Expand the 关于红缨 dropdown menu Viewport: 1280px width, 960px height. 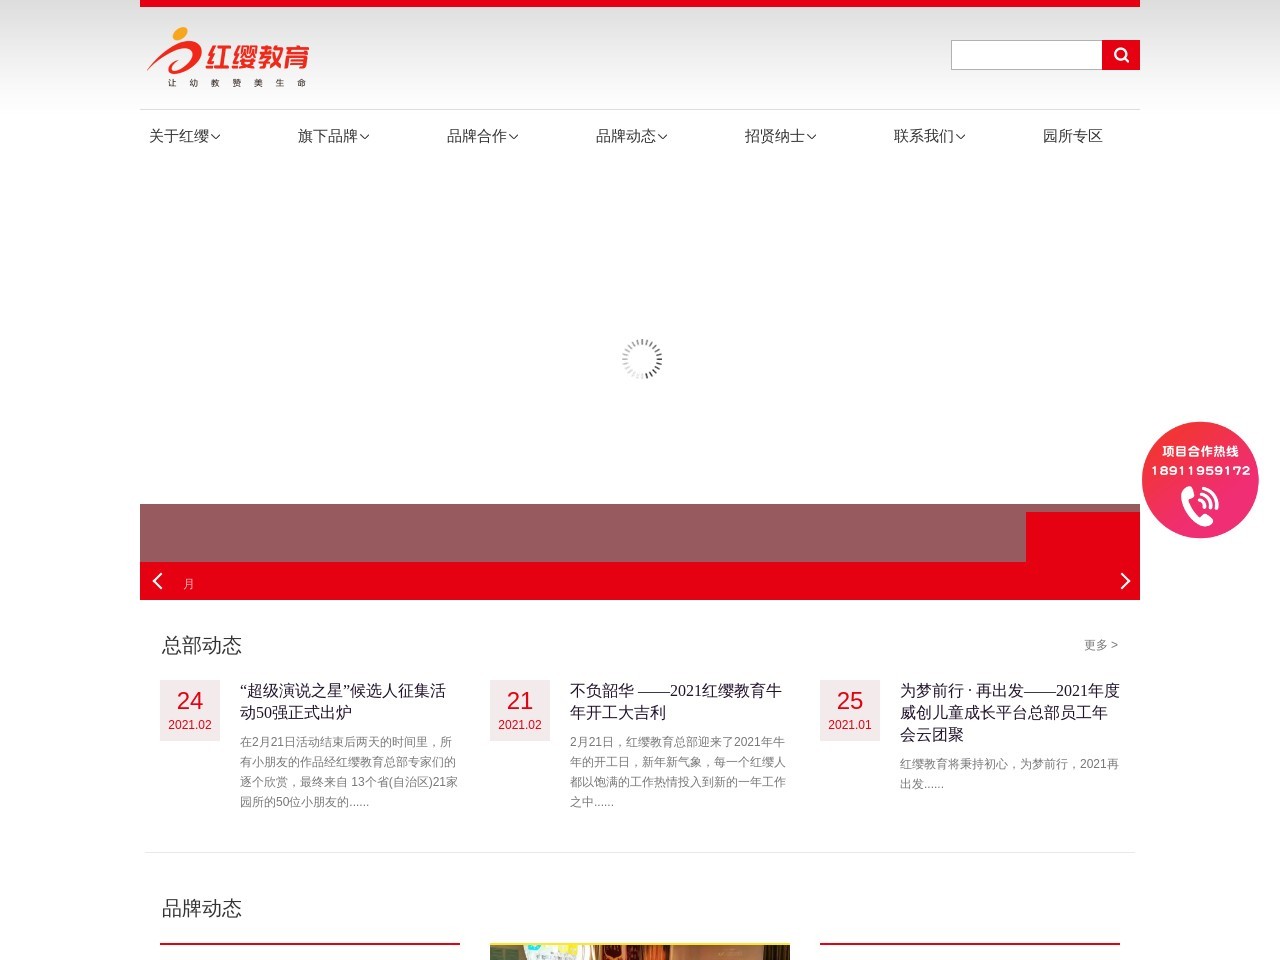tap(185, 136)
